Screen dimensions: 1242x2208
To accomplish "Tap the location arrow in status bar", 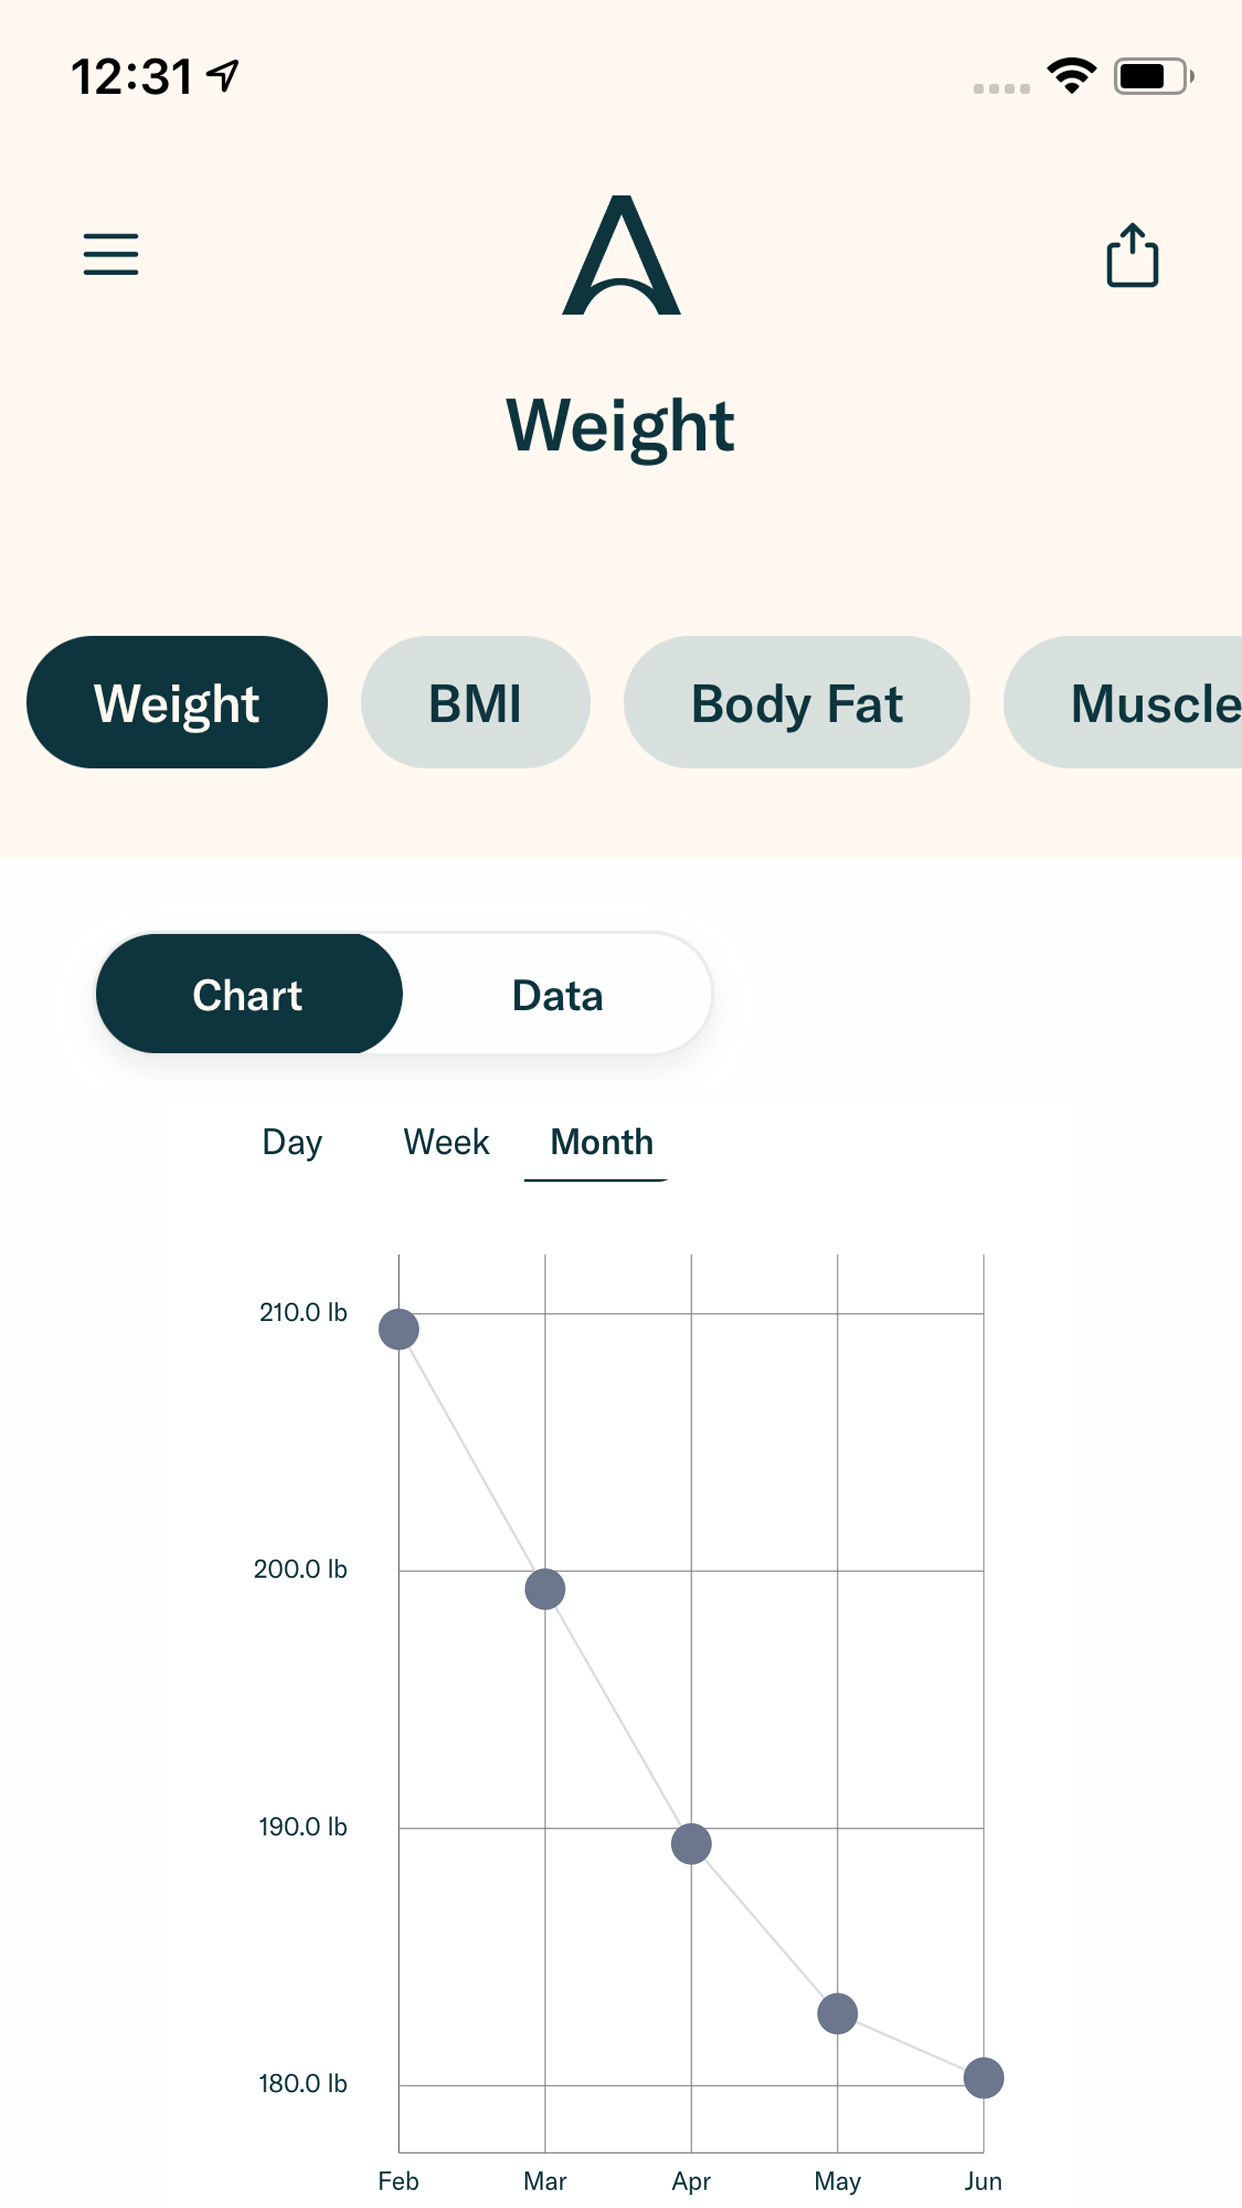I will (223, 75).
